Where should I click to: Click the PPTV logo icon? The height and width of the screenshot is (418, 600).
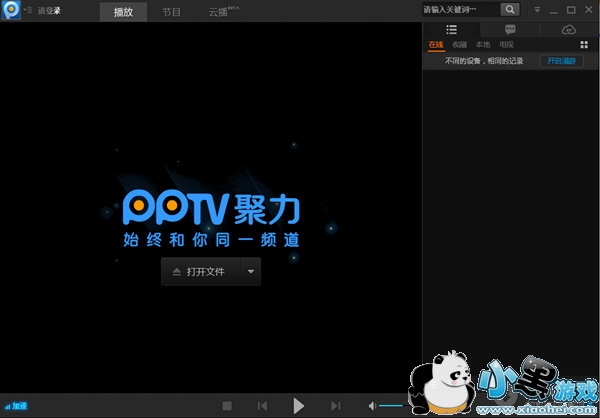pos(11,10)
